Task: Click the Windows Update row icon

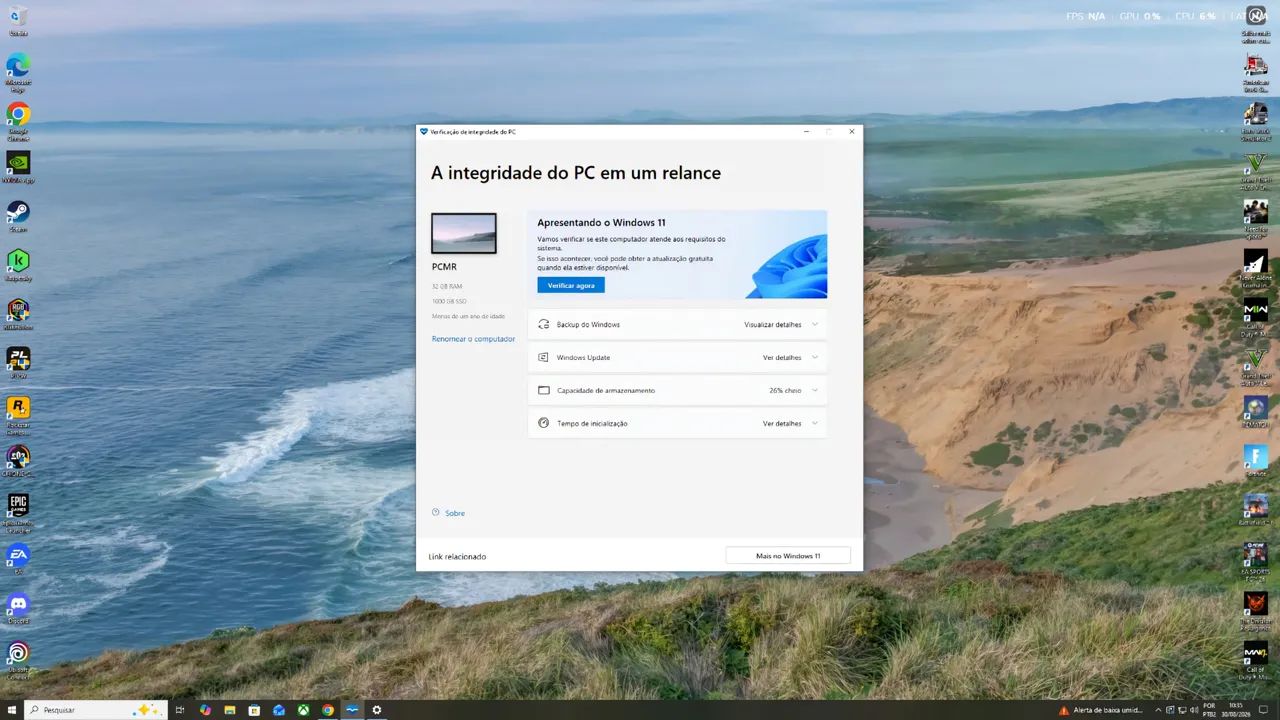Action: pos(544,357)
